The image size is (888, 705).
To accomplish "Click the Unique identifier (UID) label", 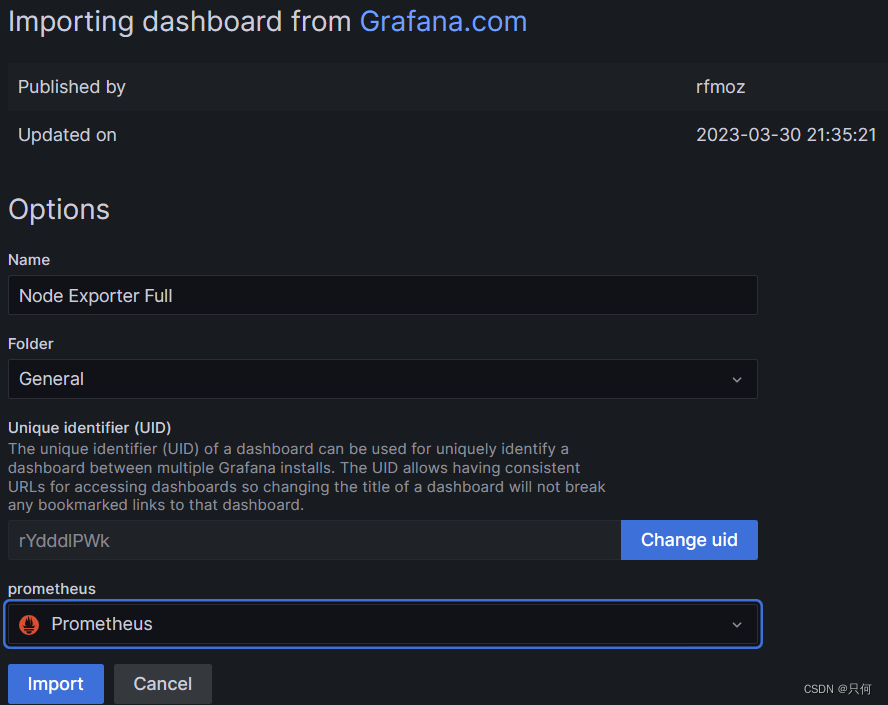I will tap(89, 428).
